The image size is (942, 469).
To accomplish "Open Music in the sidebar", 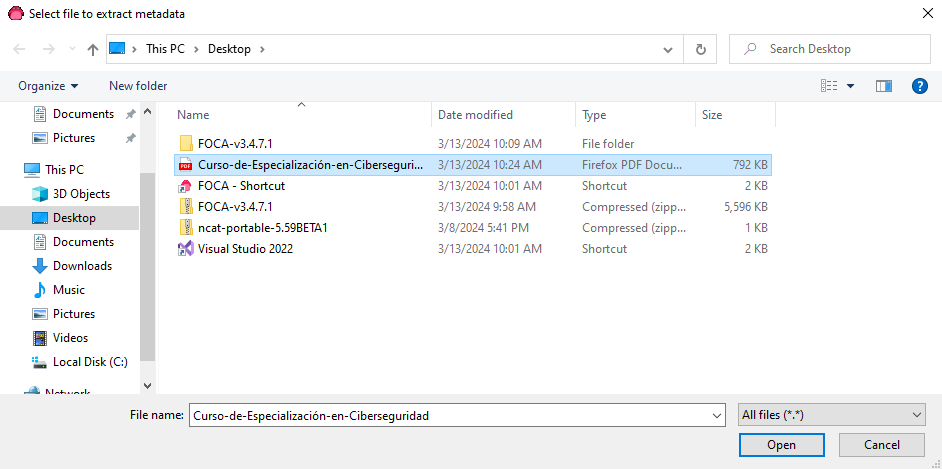I will [x=68, y=289].
